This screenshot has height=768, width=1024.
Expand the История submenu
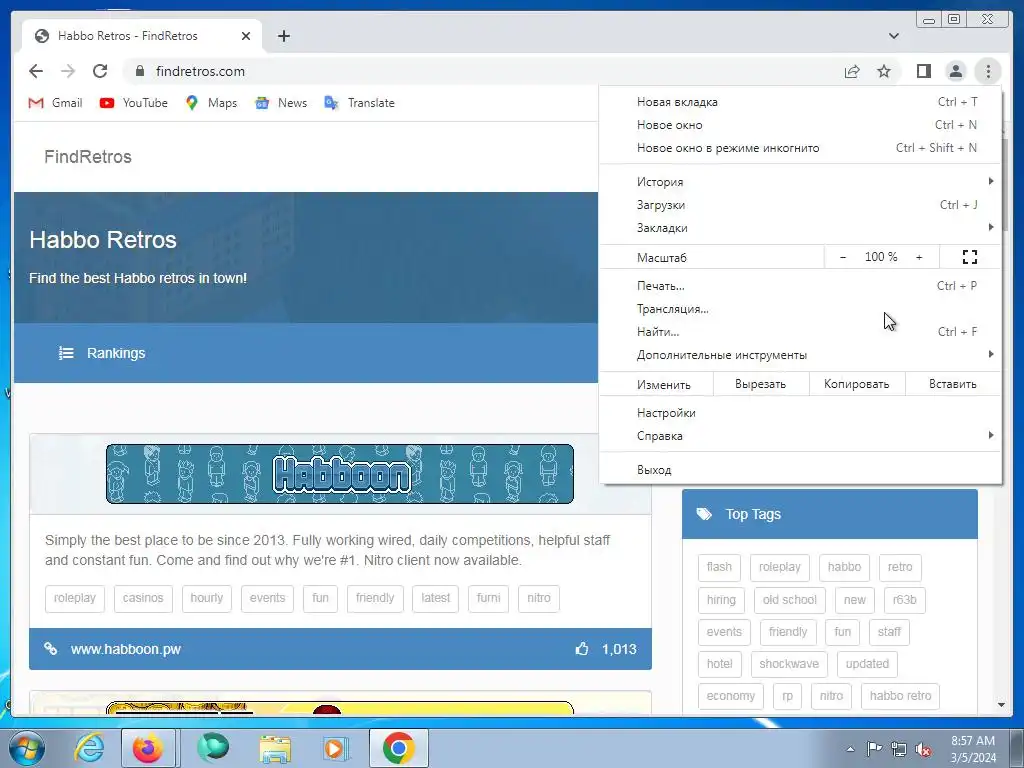(800, 182)
